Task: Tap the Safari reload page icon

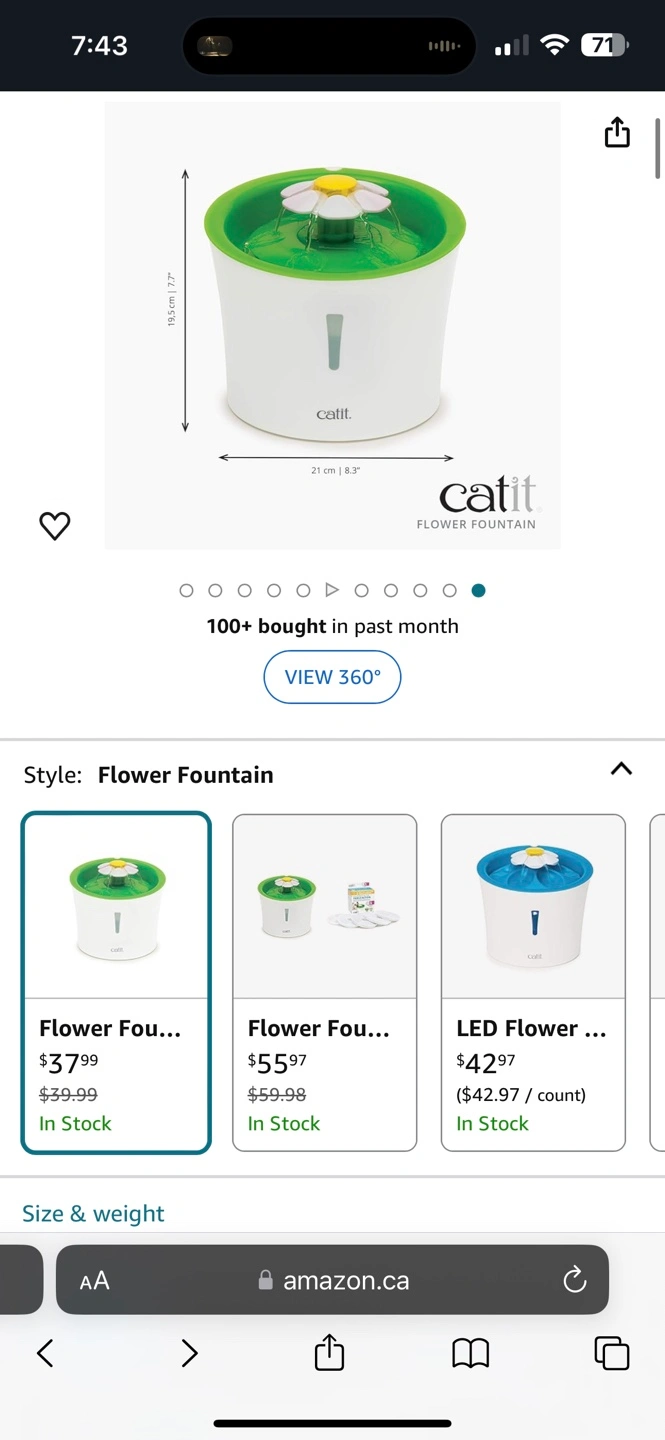Action: point(574,1280)
